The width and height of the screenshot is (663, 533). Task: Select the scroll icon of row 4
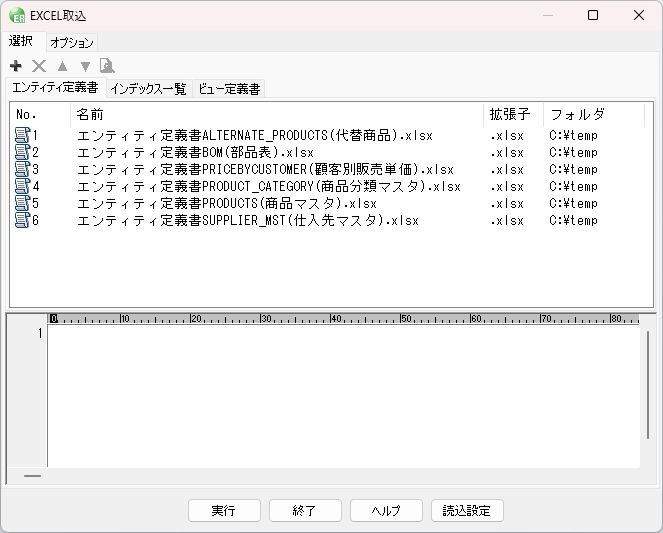click(x=22, y=186)
